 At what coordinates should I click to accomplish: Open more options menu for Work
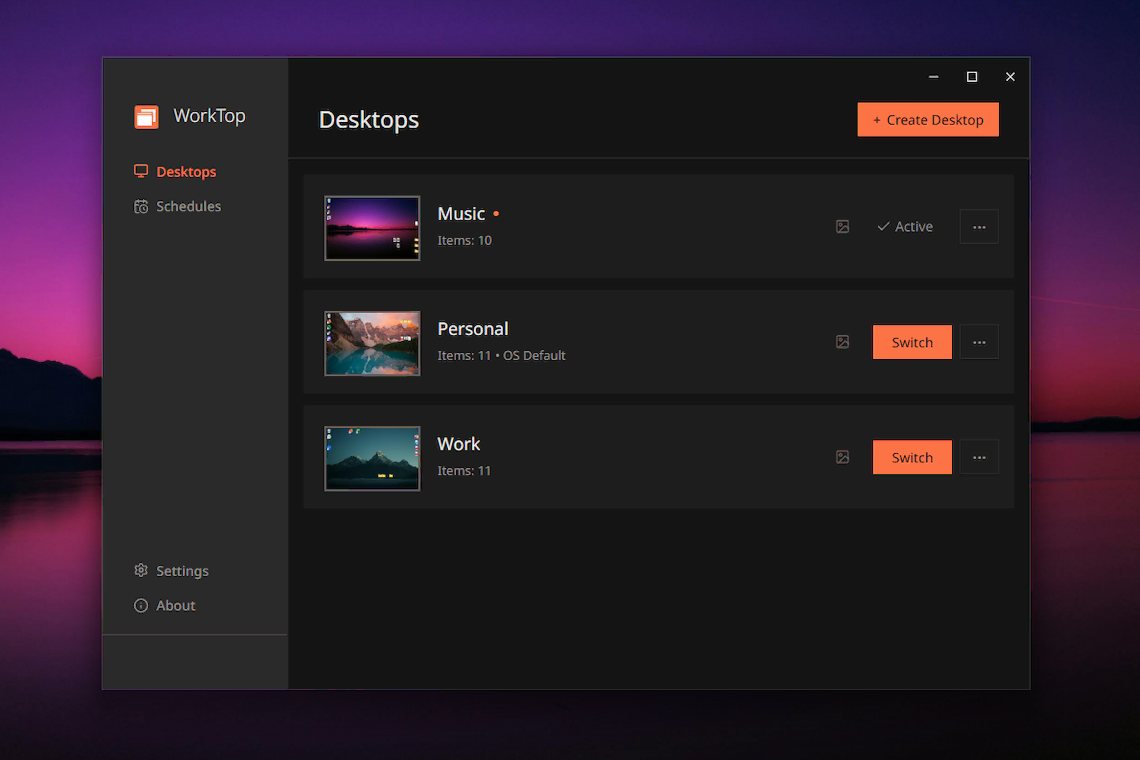979,457
